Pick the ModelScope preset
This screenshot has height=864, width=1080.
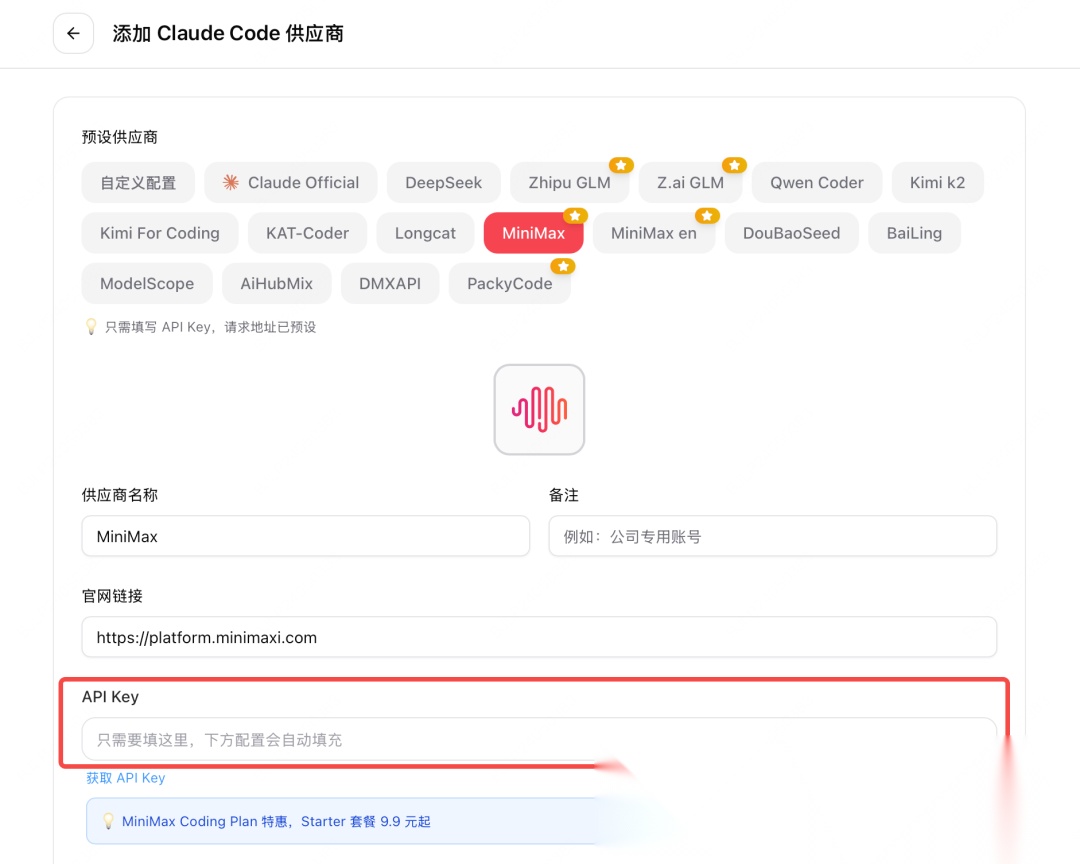click(147, 283)
